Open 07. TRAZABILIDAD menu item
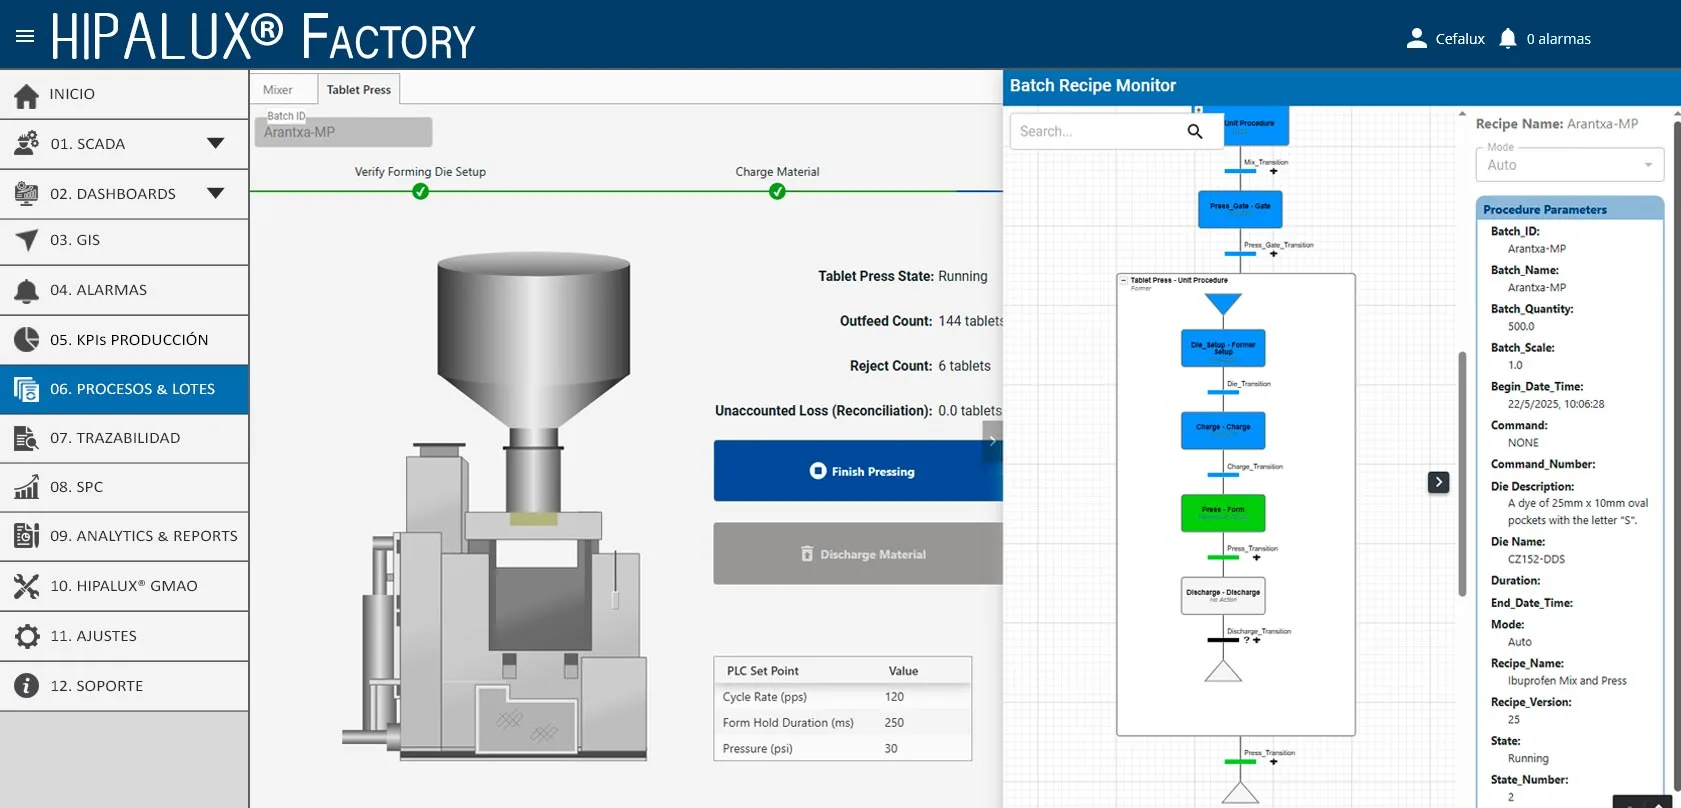Screen dimensions: 1681x808 tap(124, 438)
